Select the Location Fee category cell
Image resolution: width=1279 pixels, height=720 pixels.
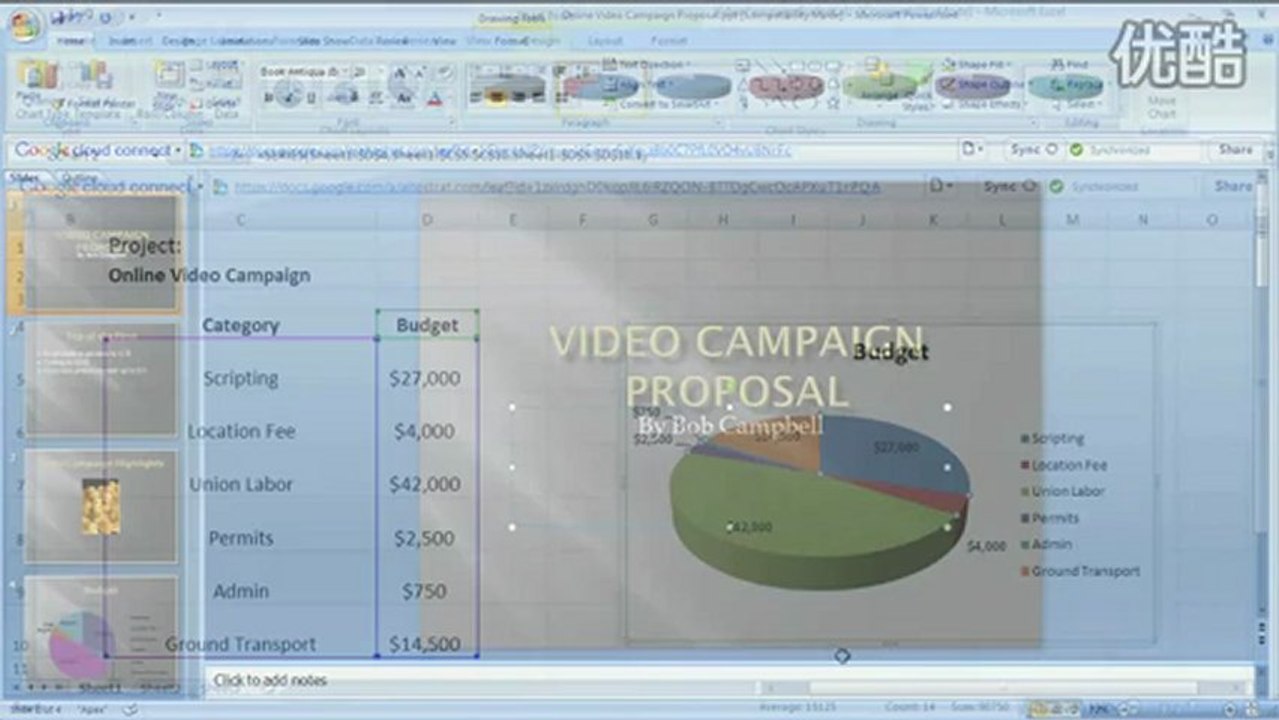pyautogui.click(x=241, y=431)
